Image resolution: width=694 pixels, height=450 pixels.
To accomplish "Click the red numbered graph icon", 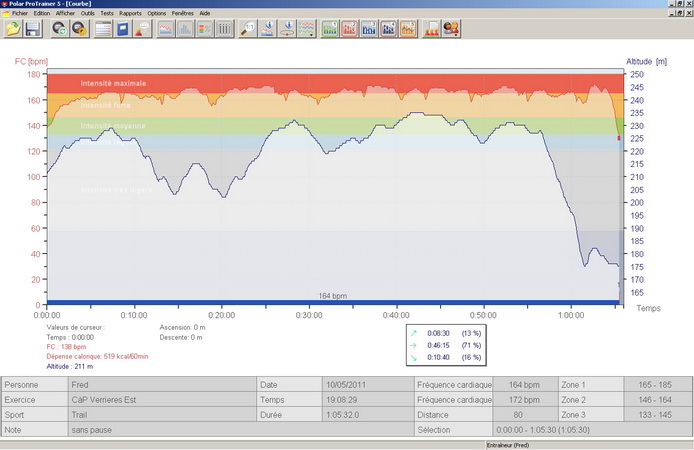I will point(350,29).
